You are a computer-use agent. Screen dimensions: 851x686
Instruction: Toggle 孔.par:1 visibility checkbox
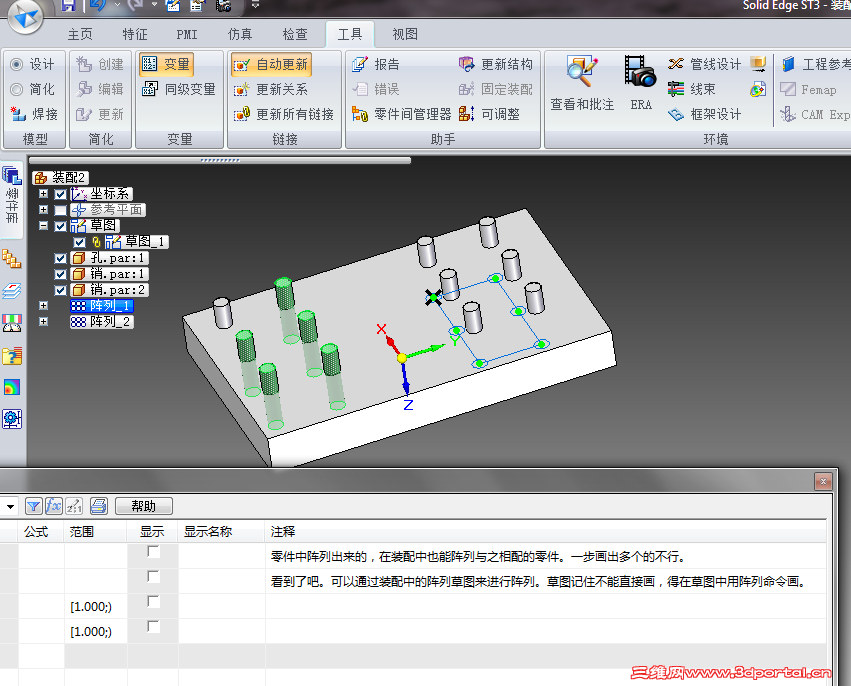click(60, 258)
